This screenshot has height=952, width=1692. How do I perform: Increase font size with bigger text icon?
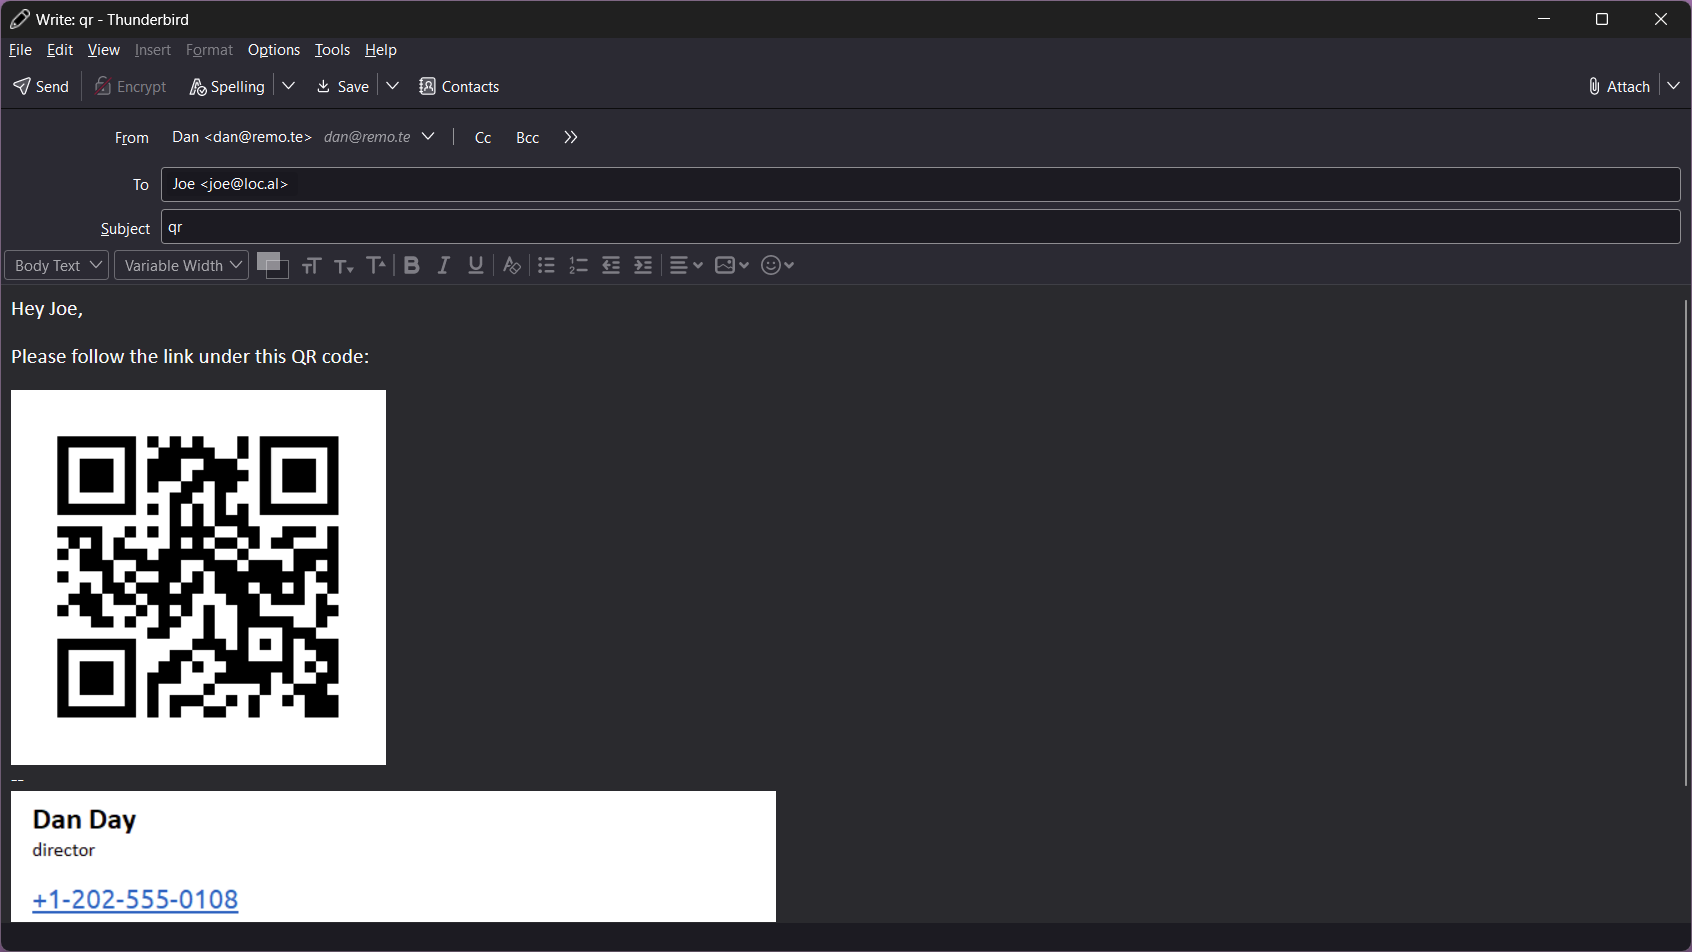(x=376, y=265)
